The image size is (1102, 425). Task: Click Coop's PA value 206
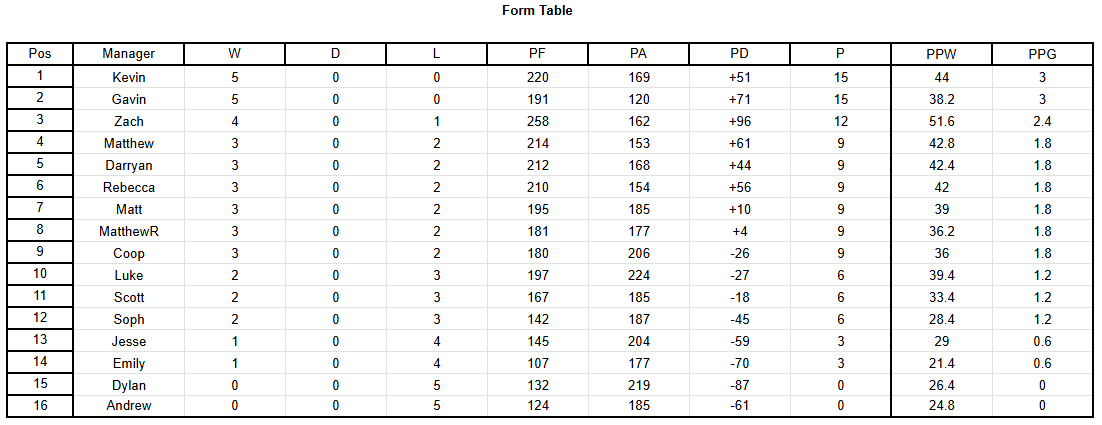coord(639,254)
